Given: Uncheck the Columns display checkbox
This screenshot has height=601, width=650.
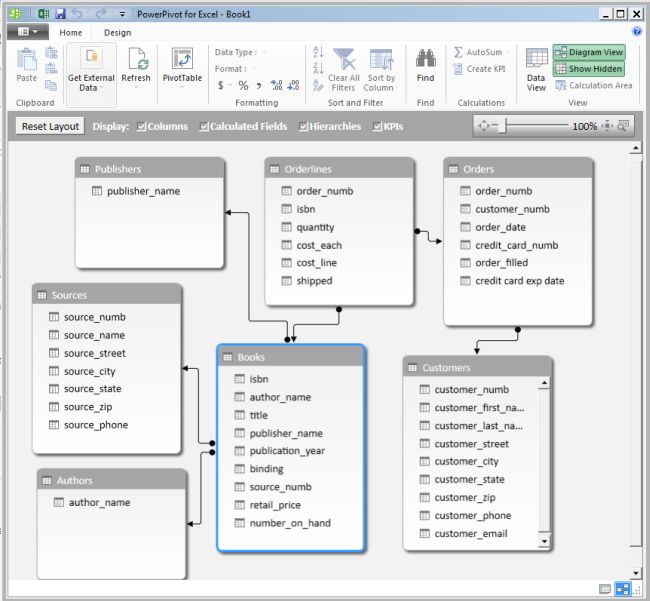Looking at the screenshot, I should (x=141, y=126).
